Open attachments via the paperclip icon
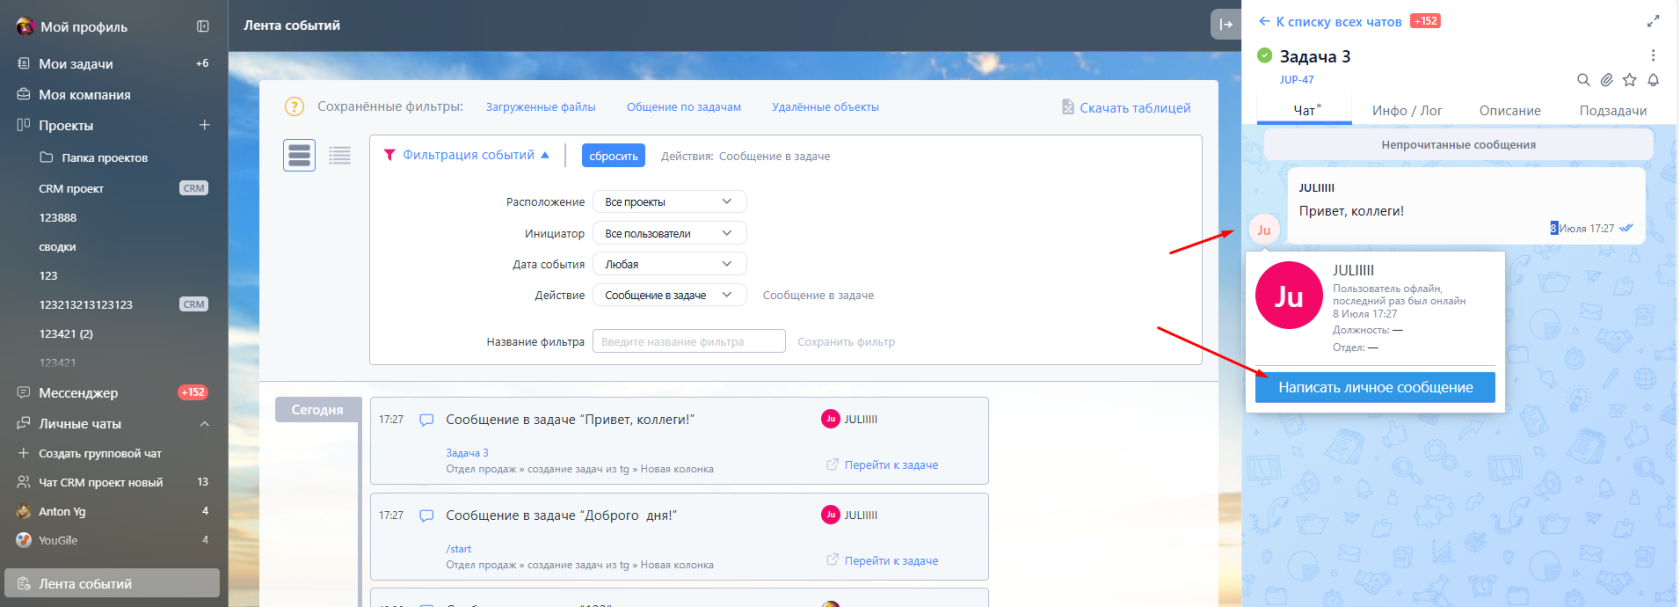This screenshot has height=607, width=1680. pyautogui.click(x=1606, y=80)
